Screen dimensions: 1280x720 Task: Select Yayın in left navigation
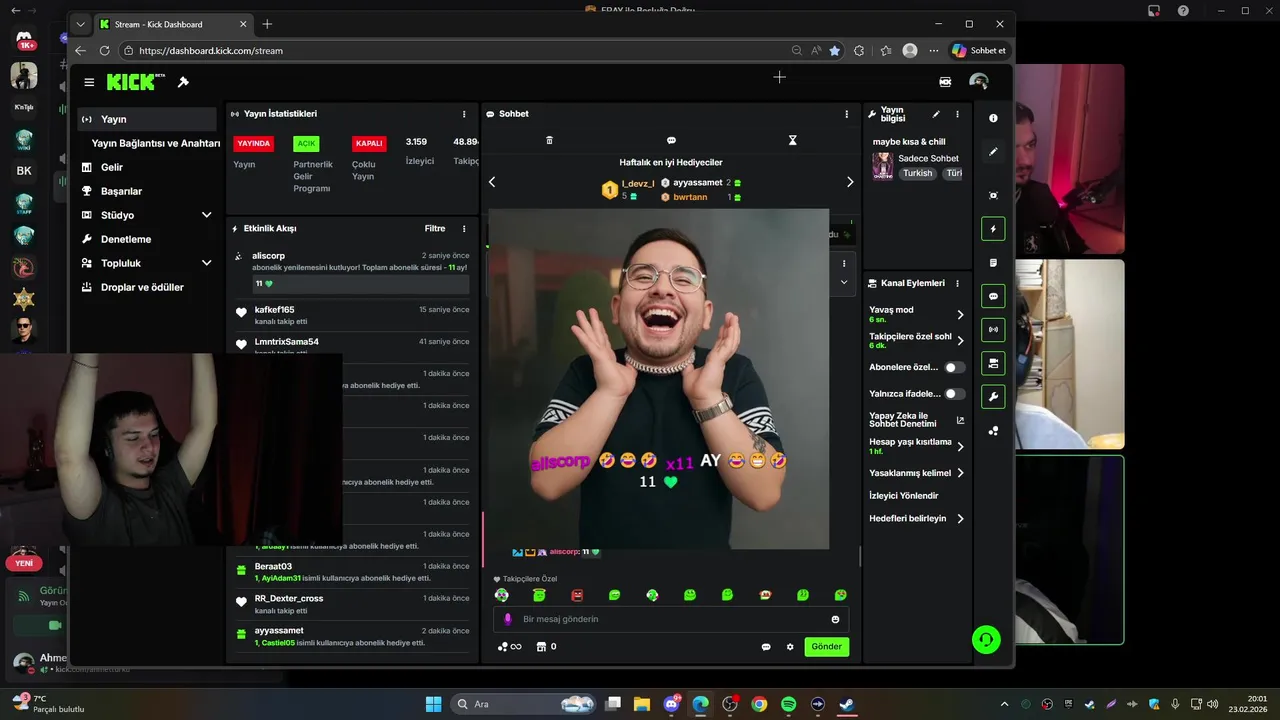[x=147, y=119]
